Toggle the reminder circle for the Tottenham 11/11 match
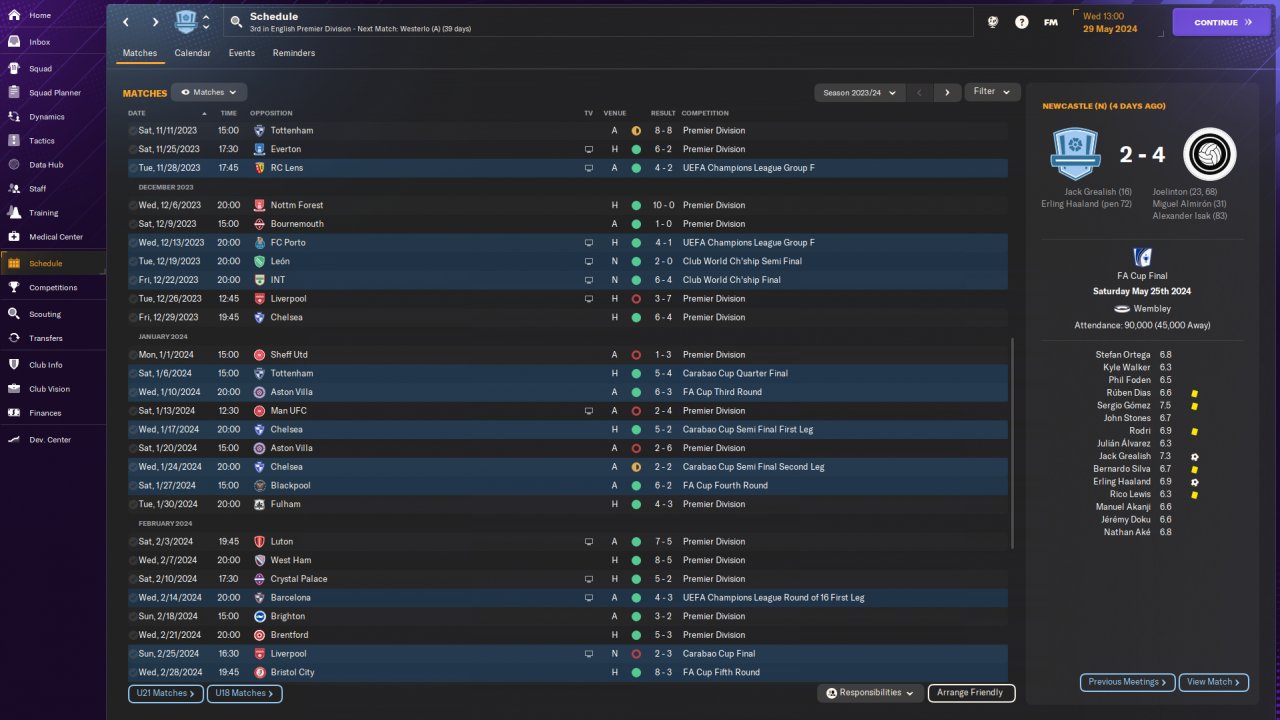 (x=133, y=131)
